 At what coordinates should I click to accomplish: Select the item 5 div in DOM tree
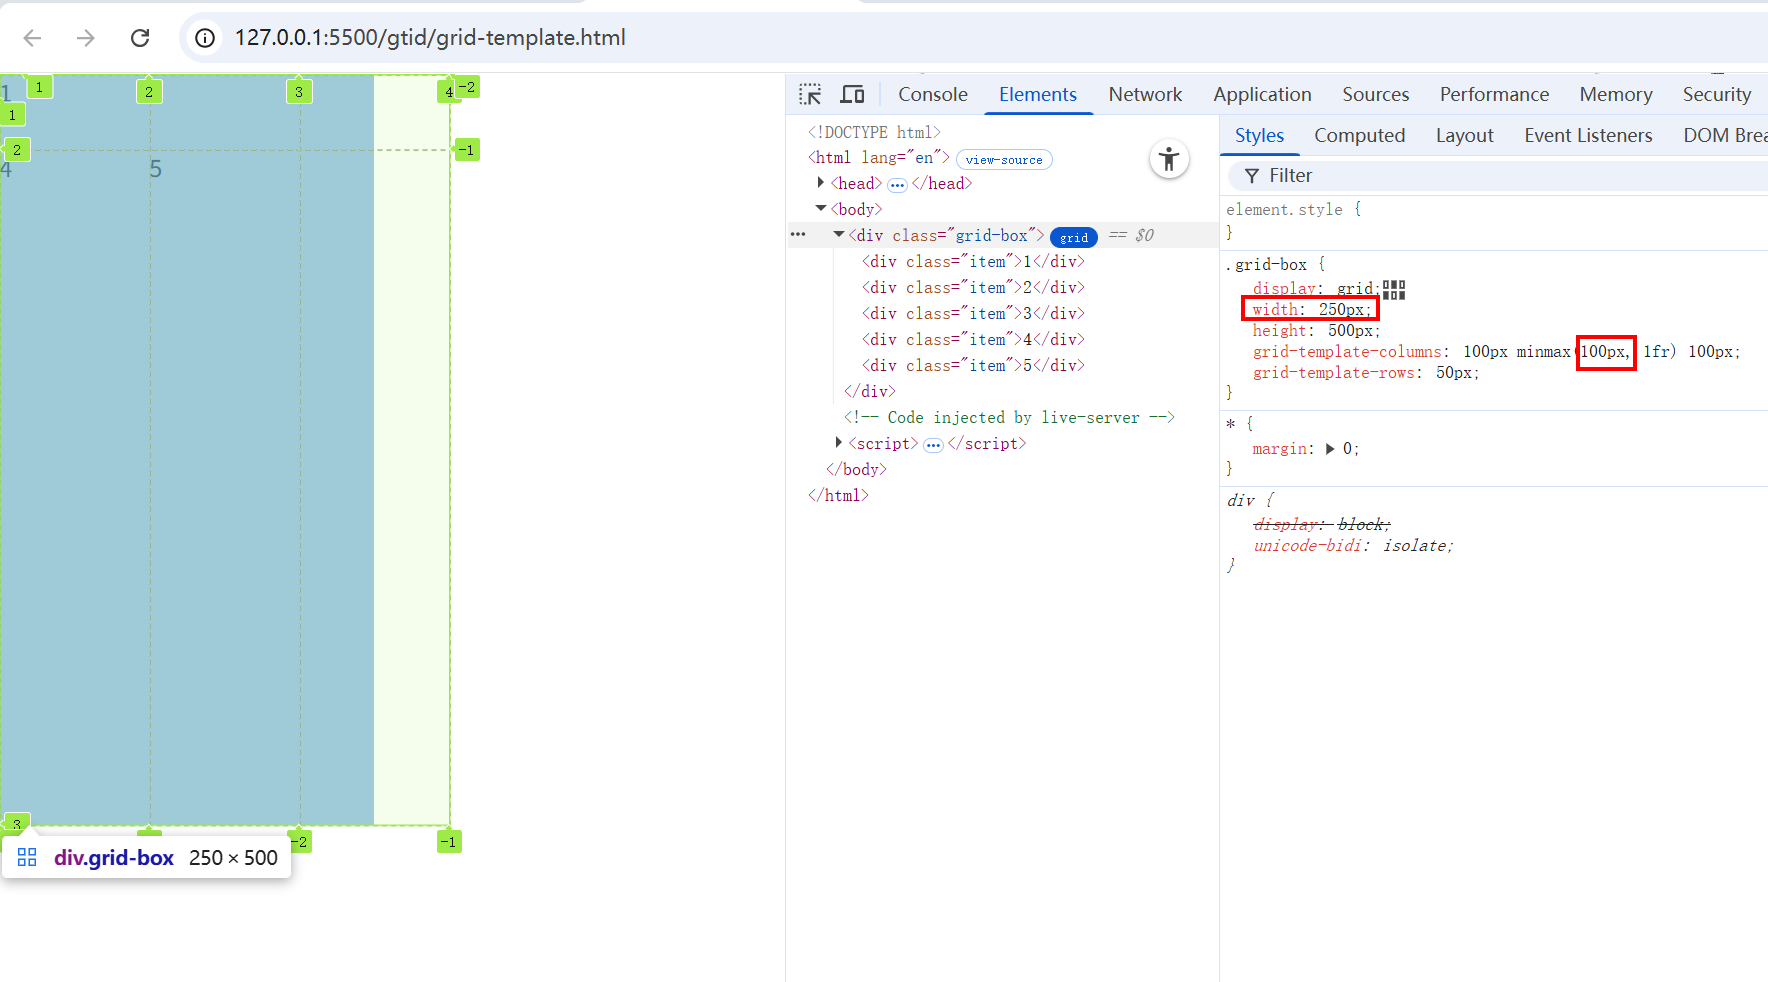(x=973, y=365)
